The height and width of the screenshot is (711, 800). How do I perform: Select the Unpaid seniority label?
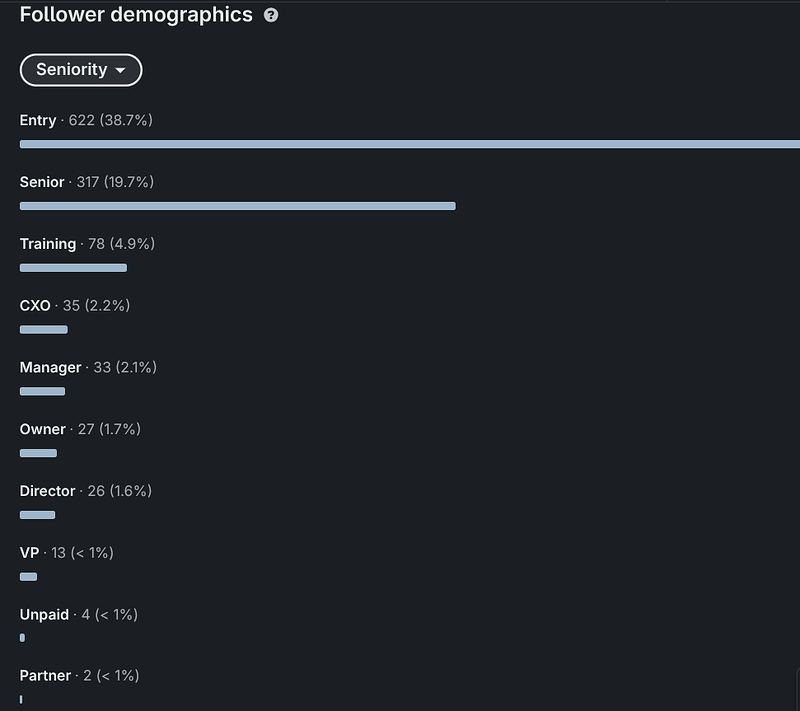[x=44, y=614]
